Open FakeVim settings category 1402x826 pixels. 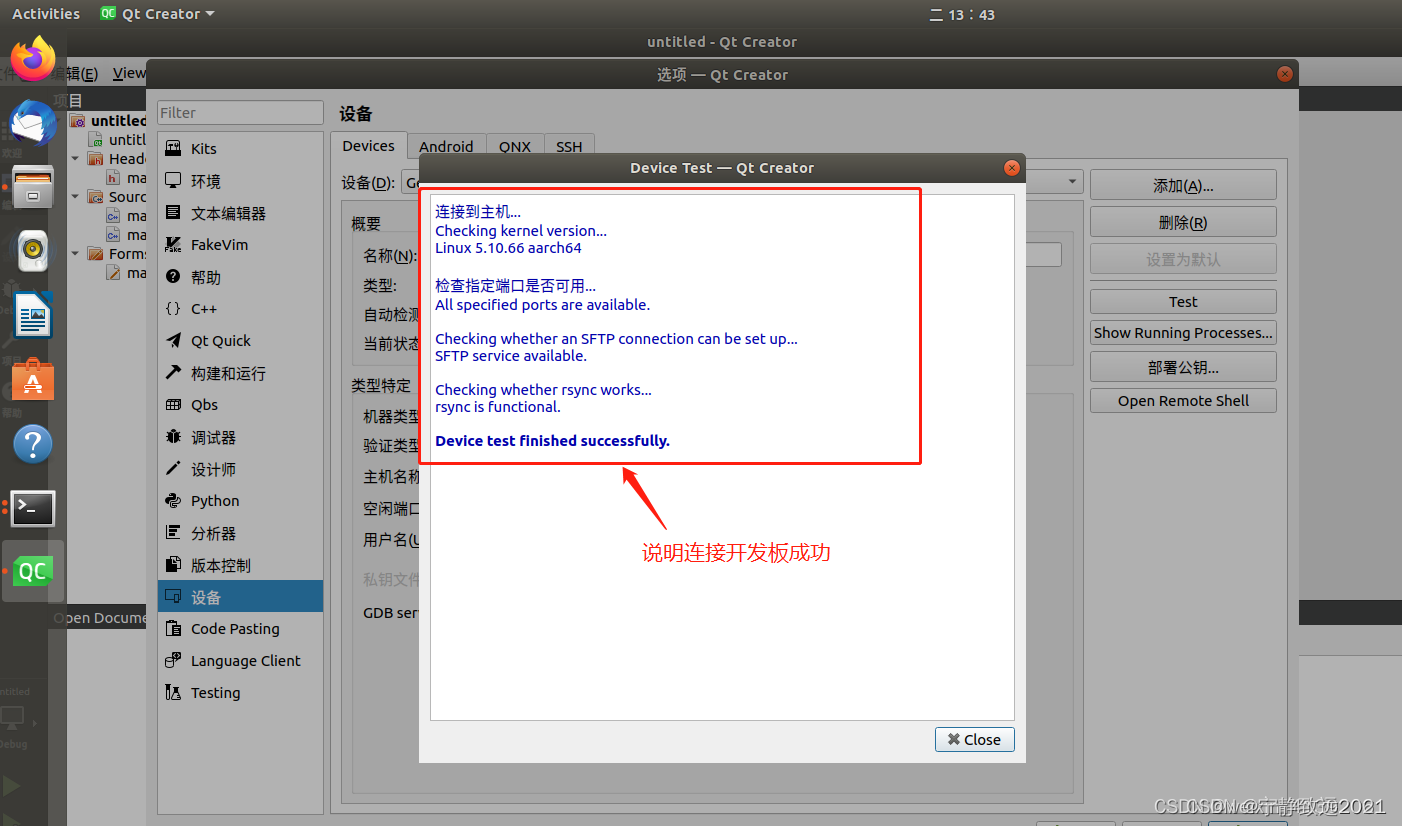click(x=240, y=245)
